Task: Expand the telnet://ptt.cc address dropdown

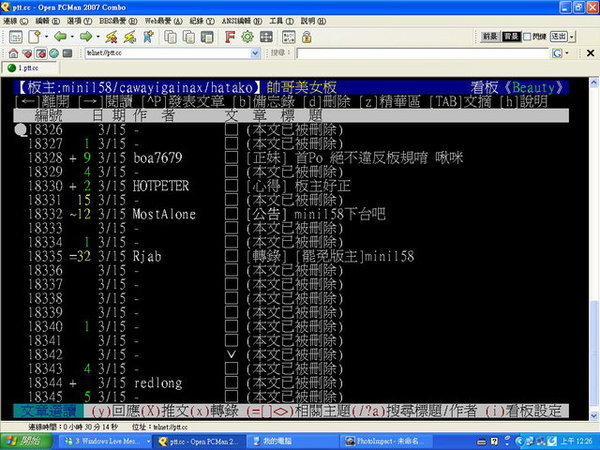Action: coord(256,53)
